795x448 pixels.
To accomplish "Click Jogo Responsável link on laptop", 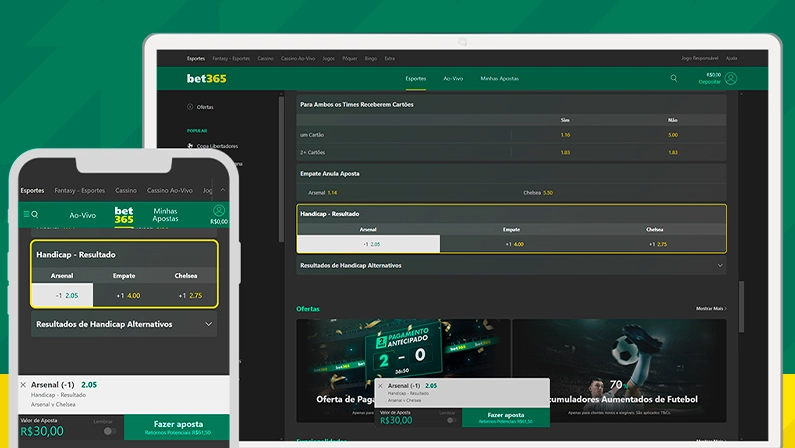I will coord(700,58).
